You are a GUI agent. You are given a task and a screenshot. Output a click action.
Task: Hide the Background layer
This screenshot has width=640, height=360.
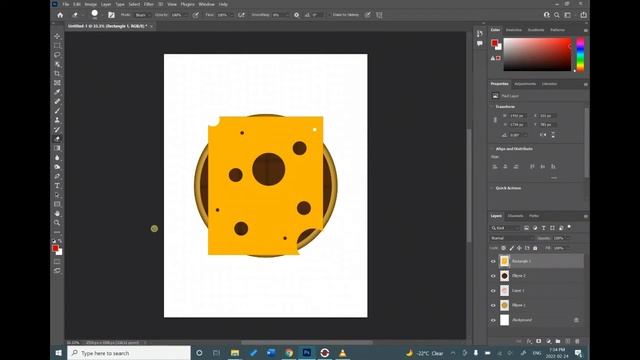[x=493, y=320]
